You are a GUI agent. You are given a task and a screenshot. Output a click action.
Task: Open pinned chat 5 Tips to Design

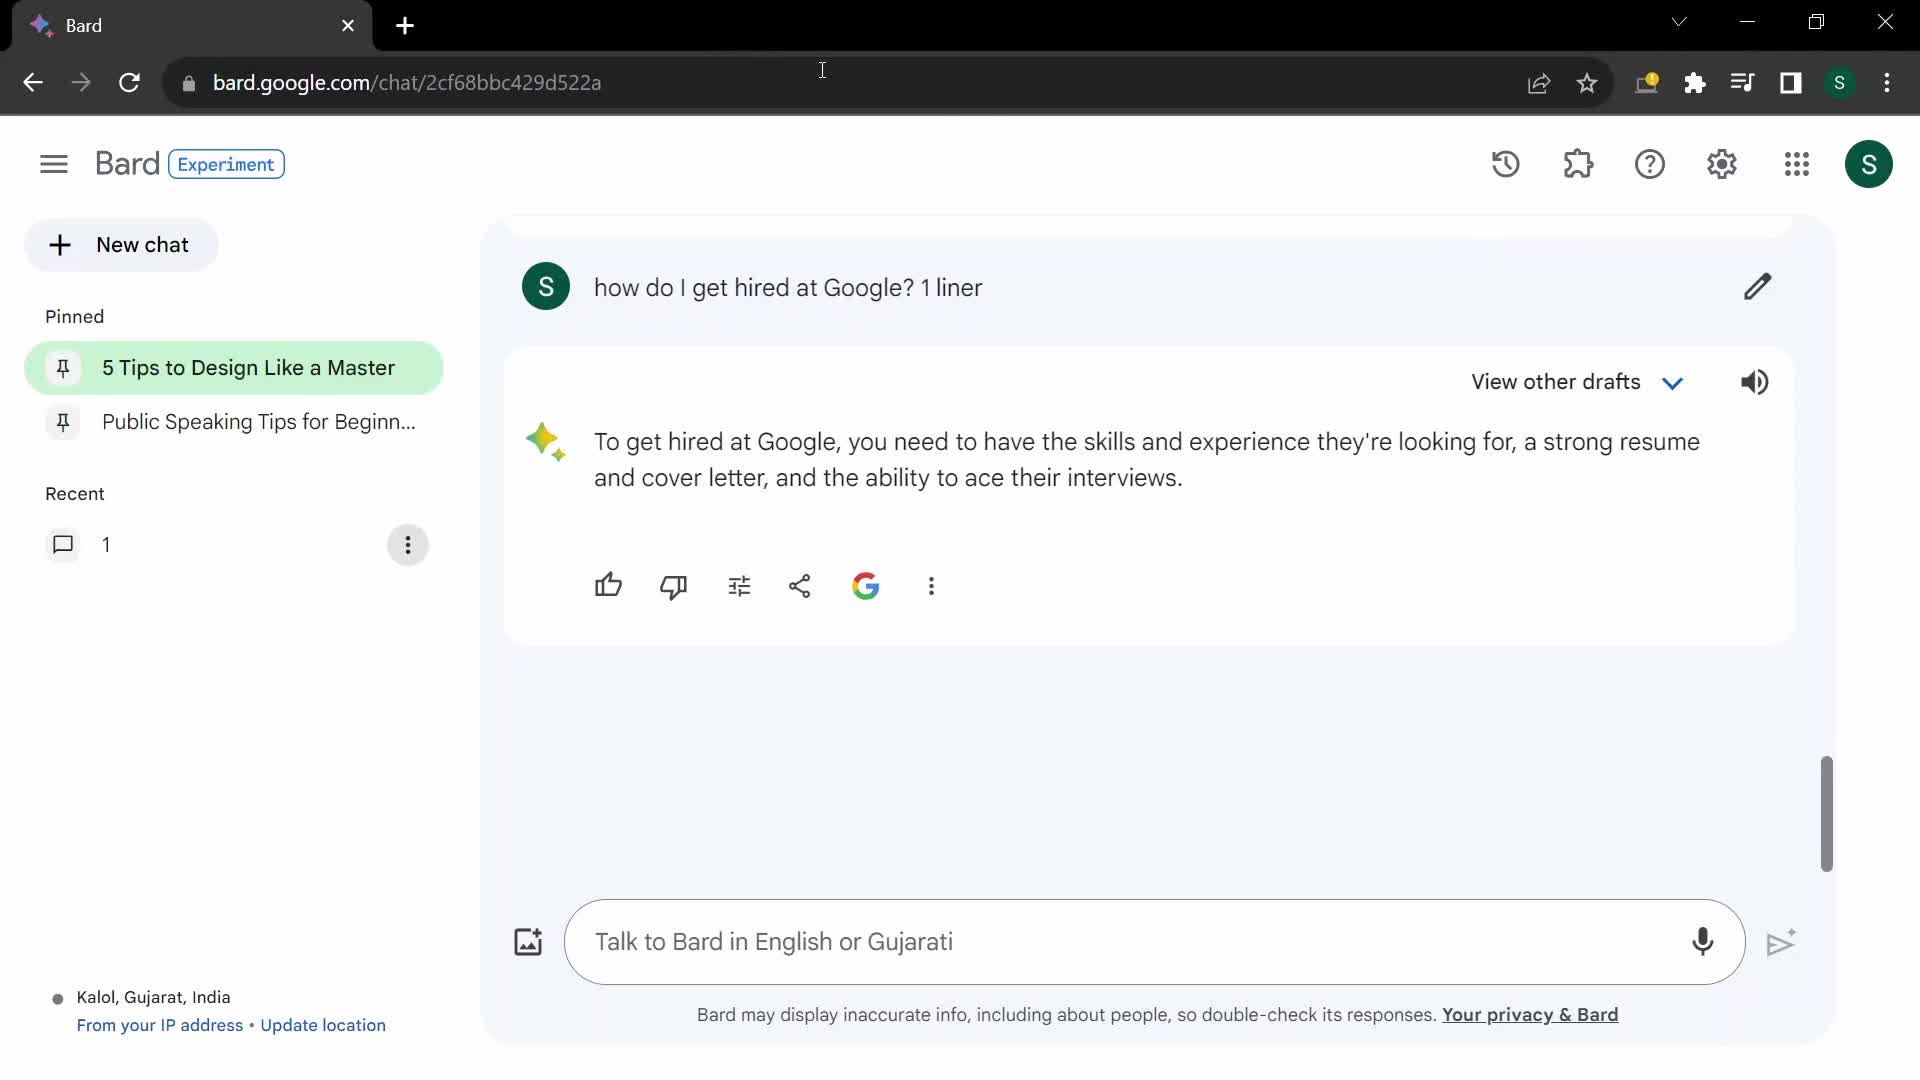[237, 368]
